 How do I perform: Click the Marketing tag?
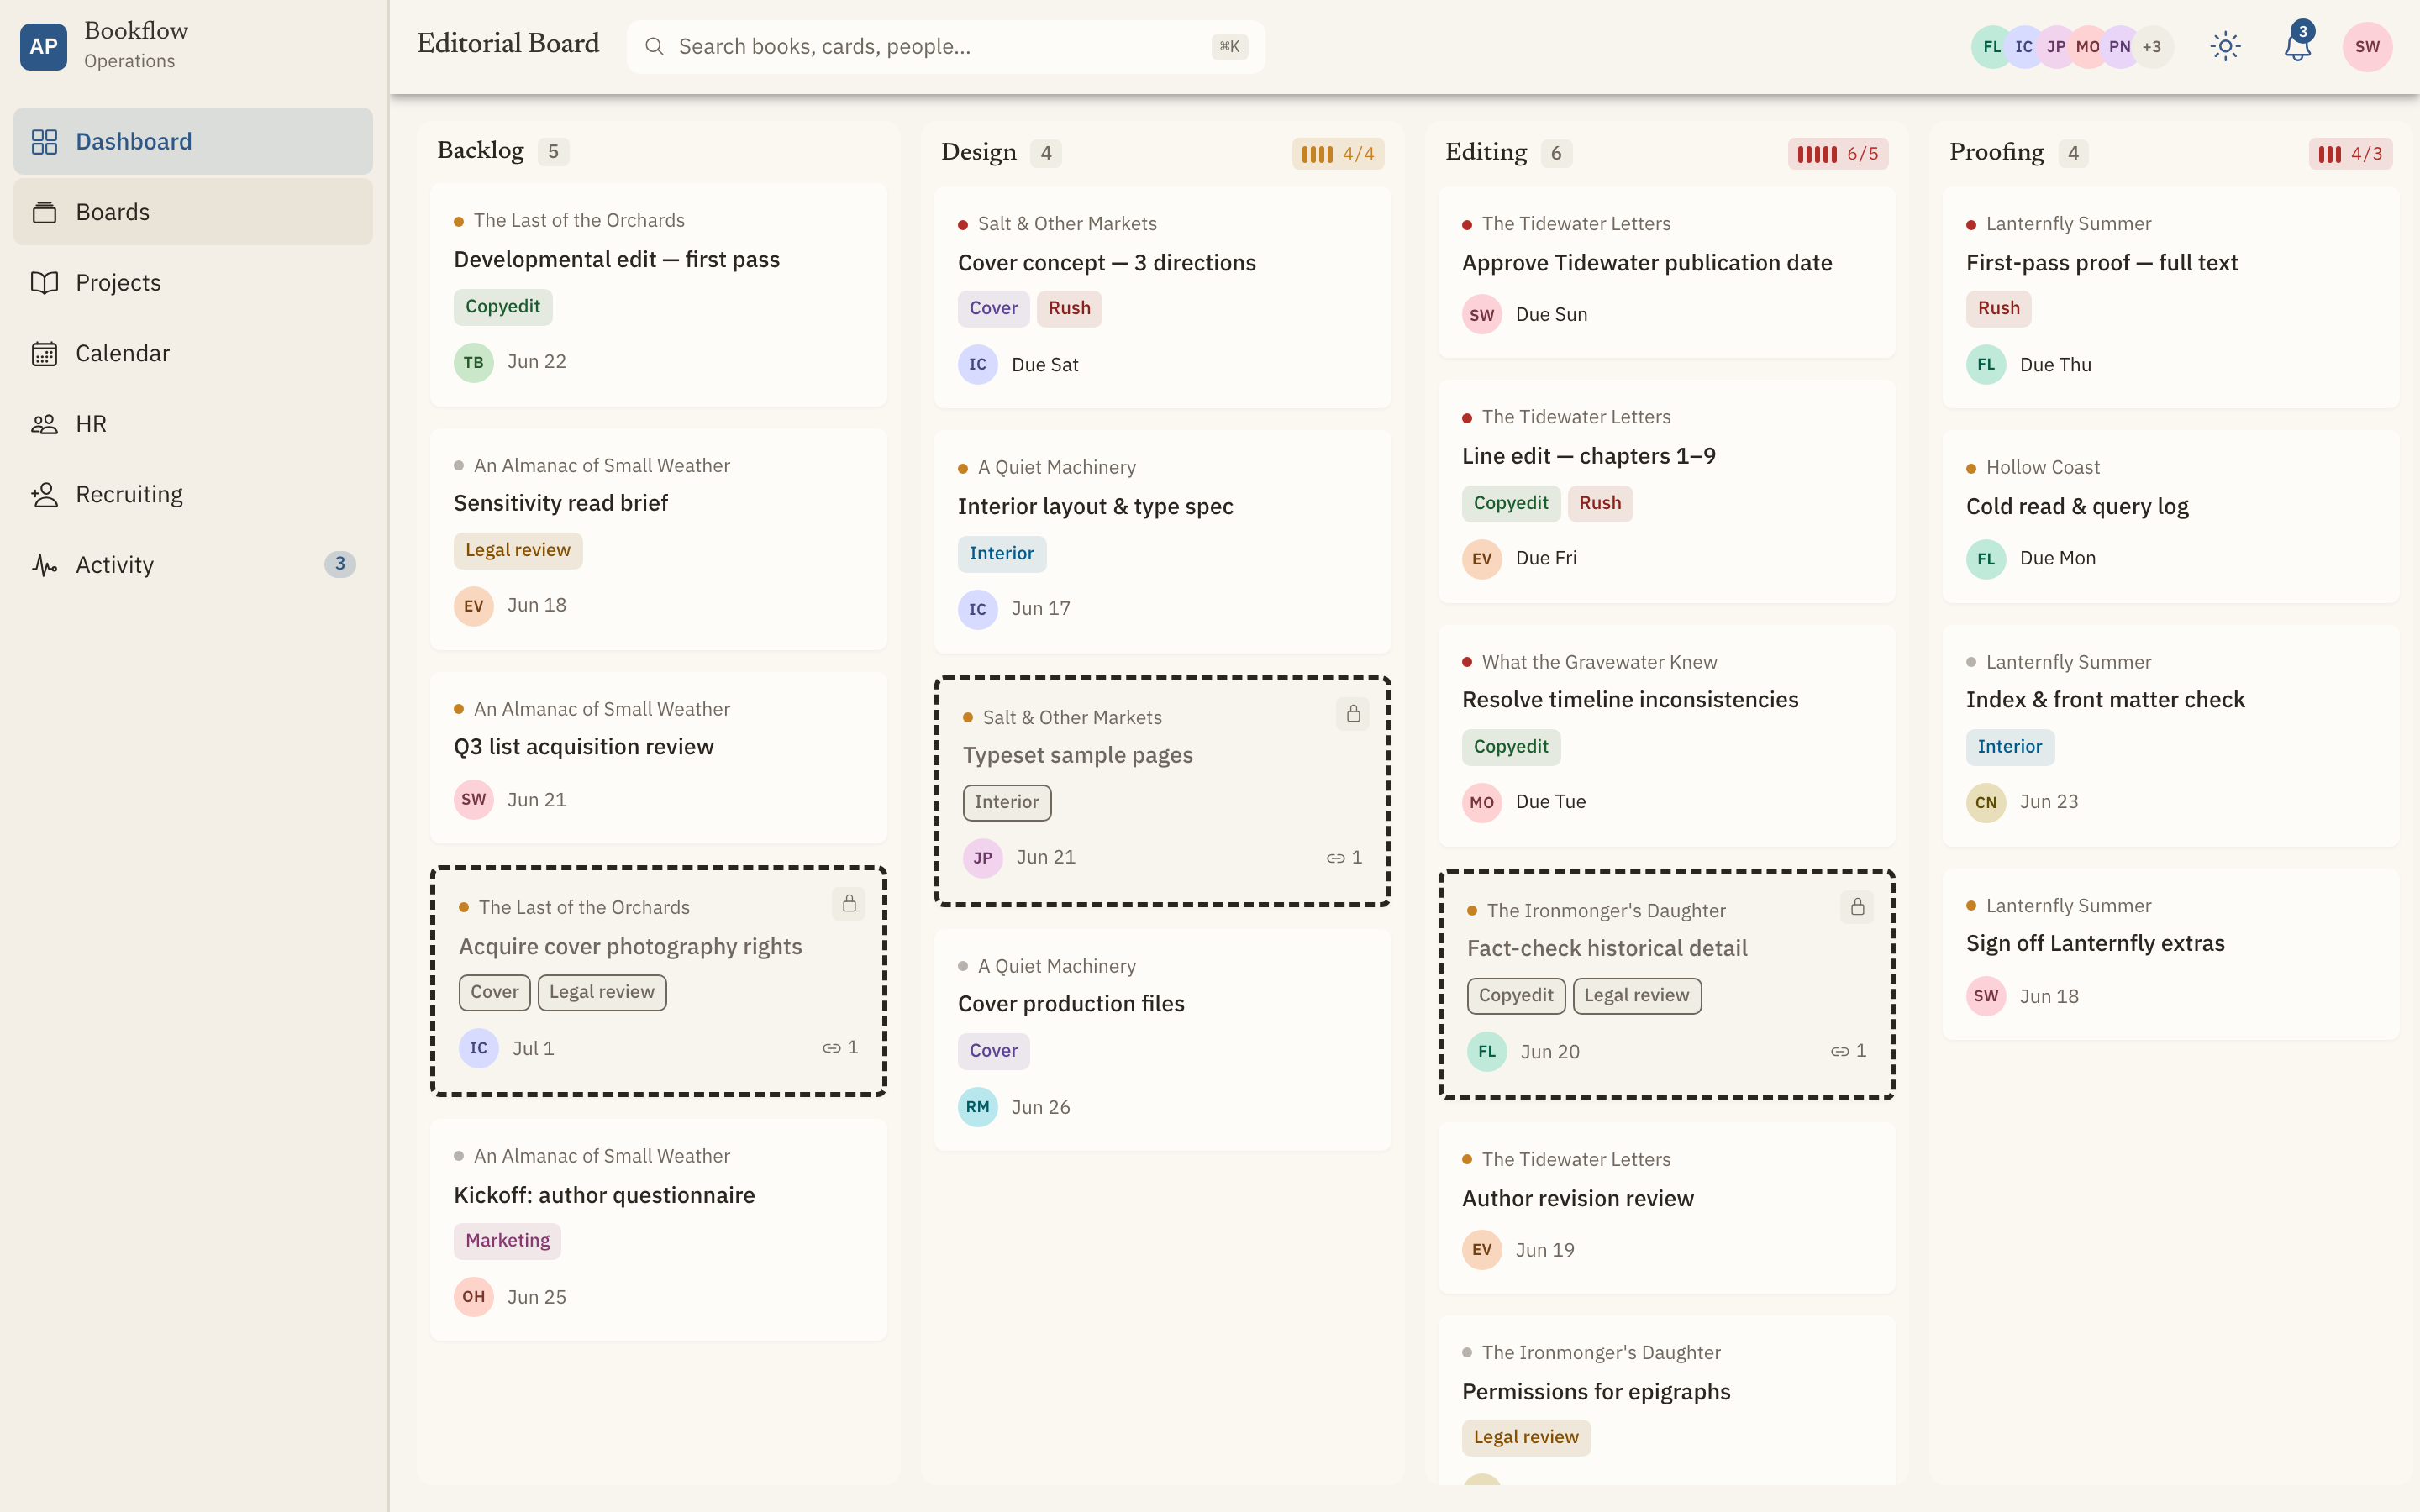tap(507, 1241)
